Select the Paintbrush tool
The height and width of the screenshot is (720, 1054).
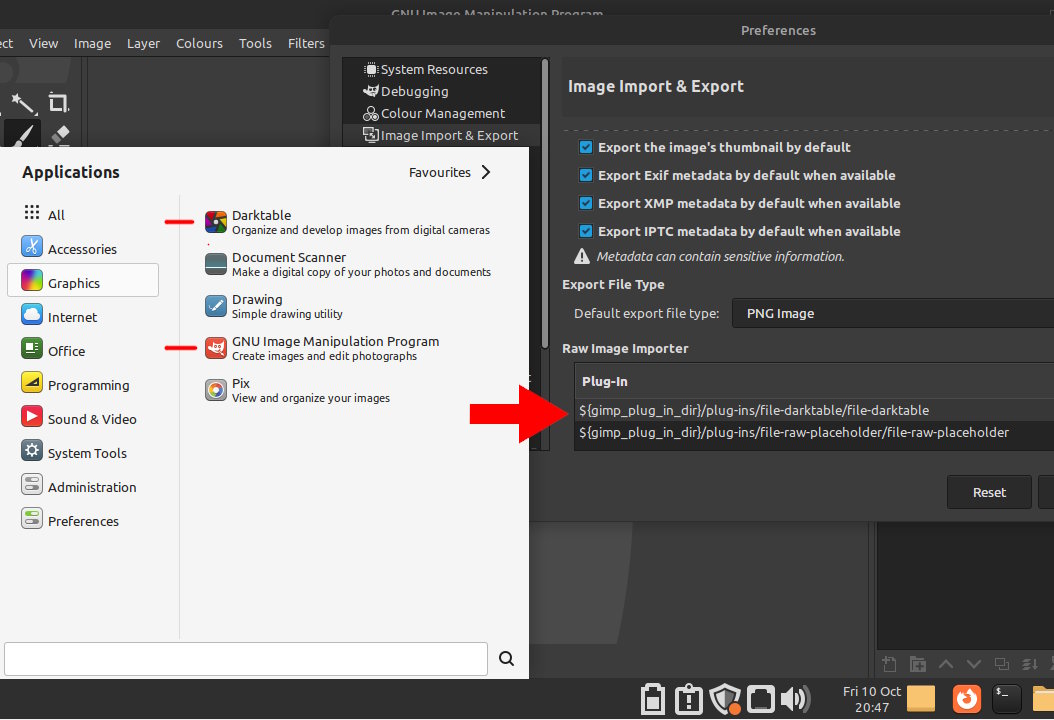tap(22, 135)
